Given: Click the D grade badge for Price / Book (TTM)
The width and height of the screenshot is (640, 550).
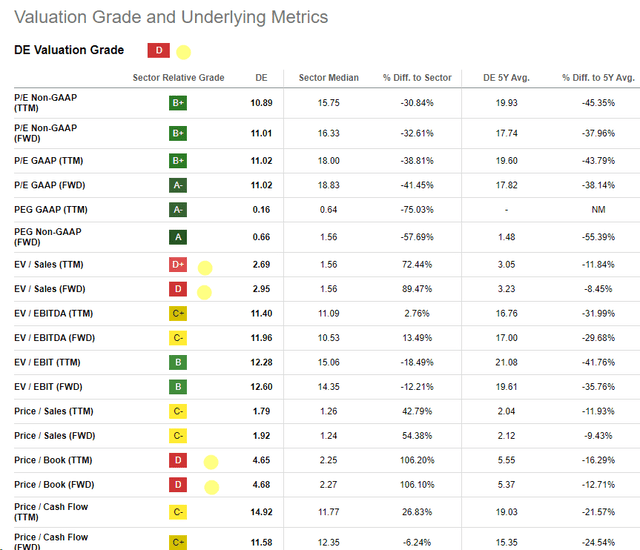Looking at the screenshot, I should (178, 460).
